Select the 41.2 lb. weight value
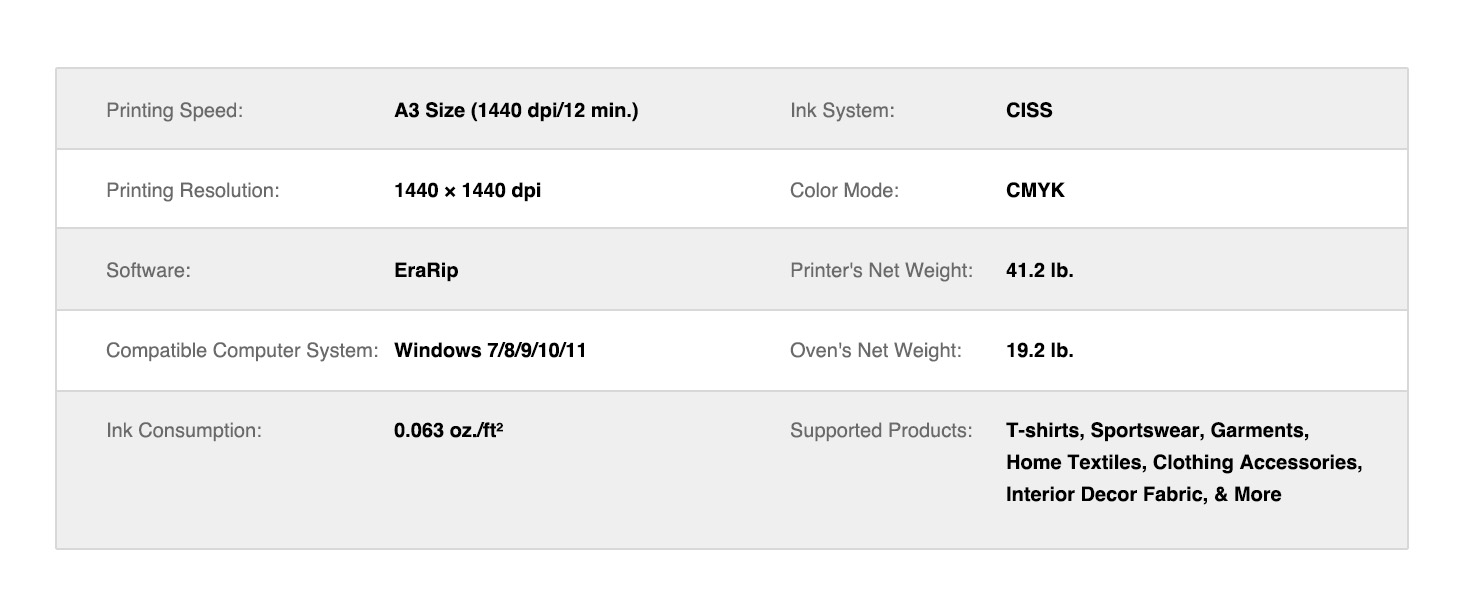 coord(1039,270)
